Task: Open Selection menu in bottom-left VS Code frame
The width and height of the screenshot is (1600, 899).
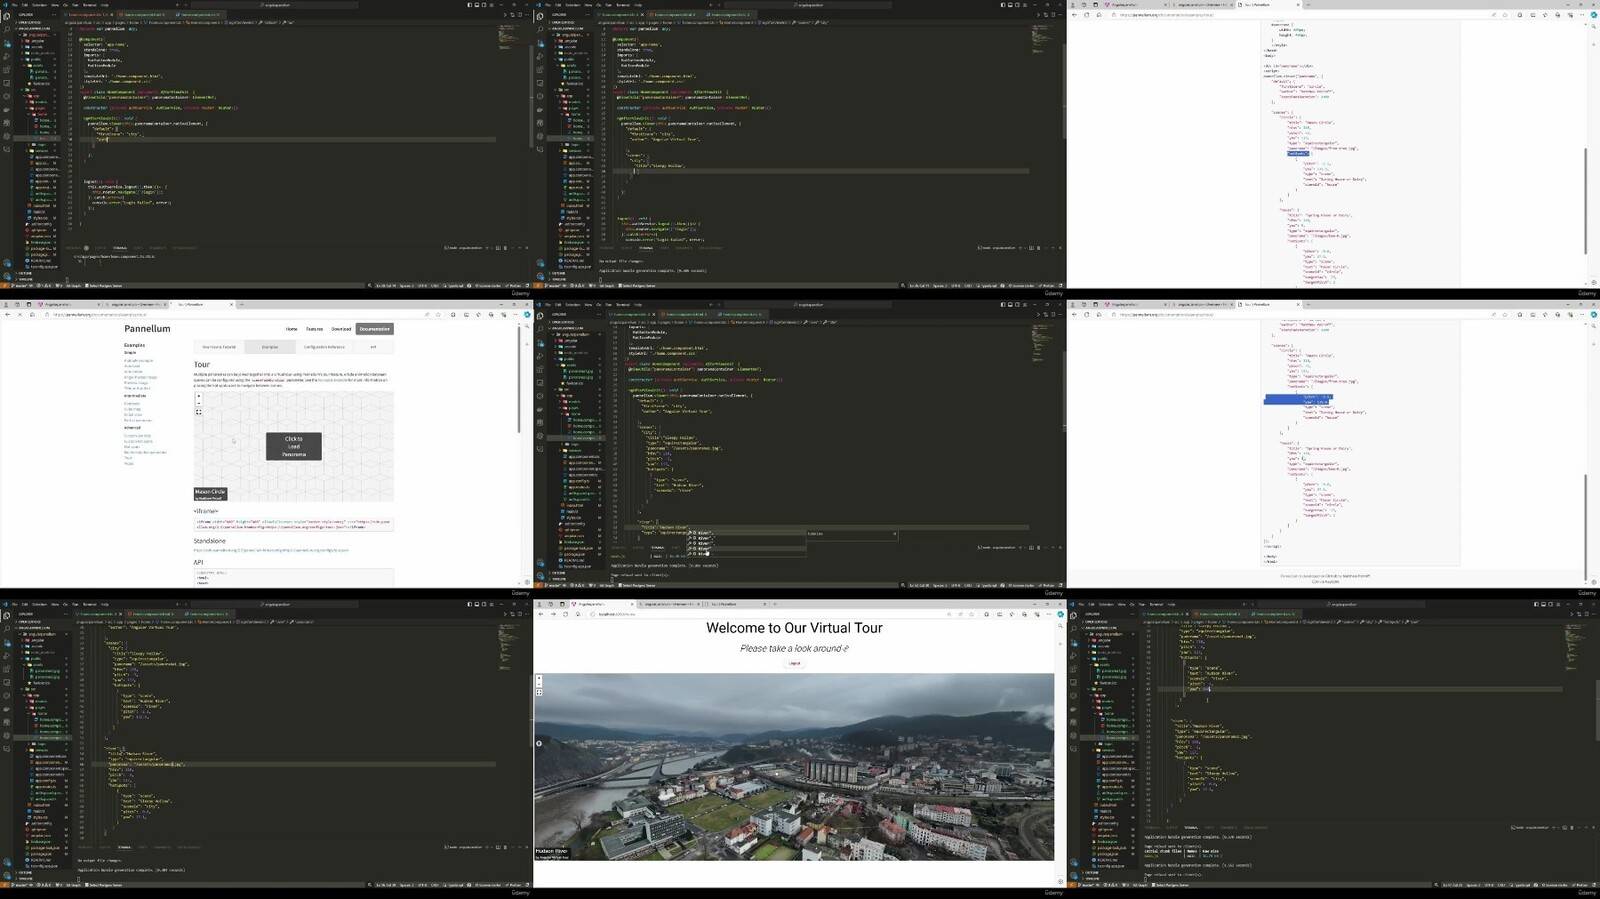Action: click(x=39, y=604)
